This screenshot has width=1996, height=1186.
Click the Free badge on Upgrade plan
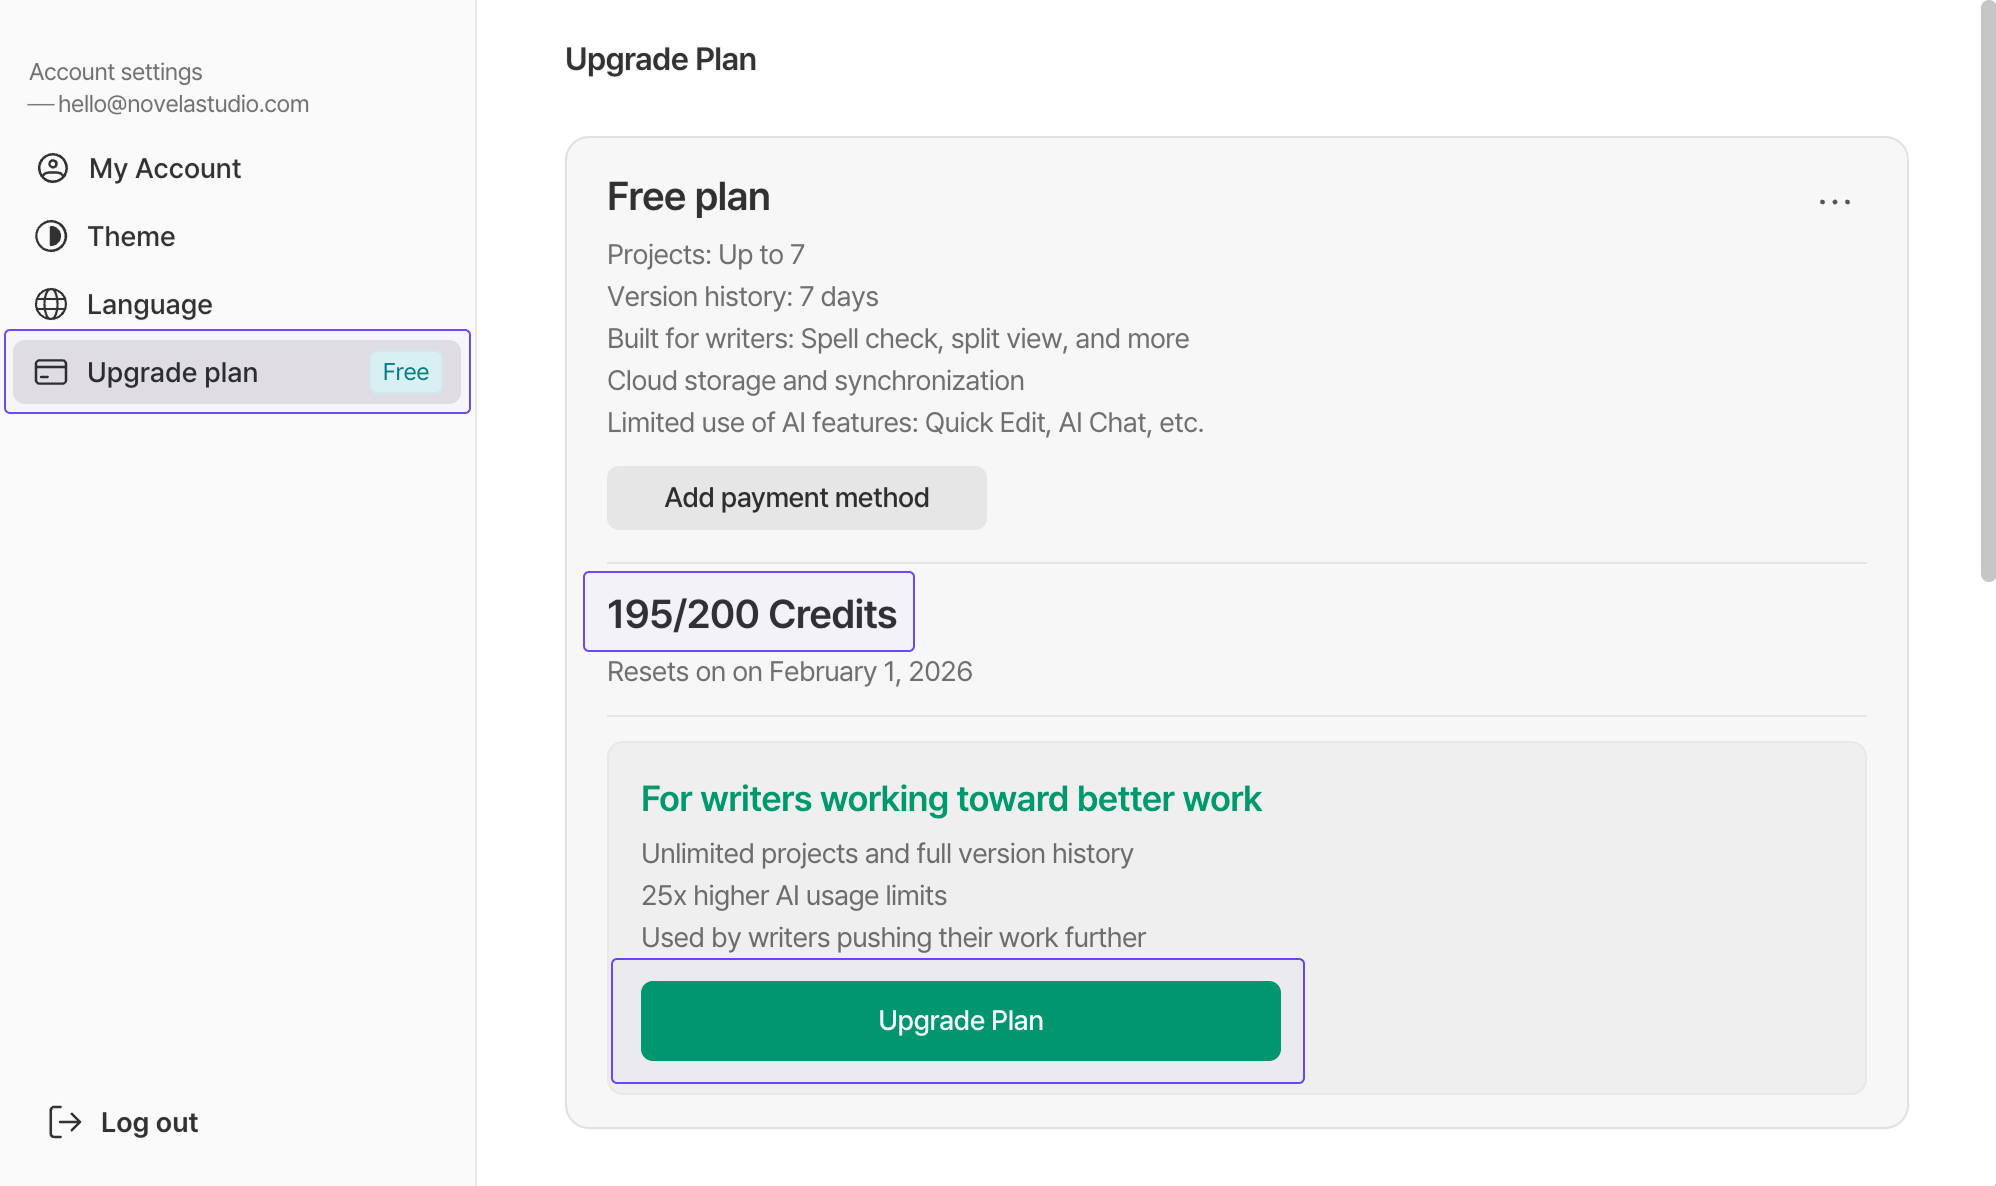(x=405, y=372)
